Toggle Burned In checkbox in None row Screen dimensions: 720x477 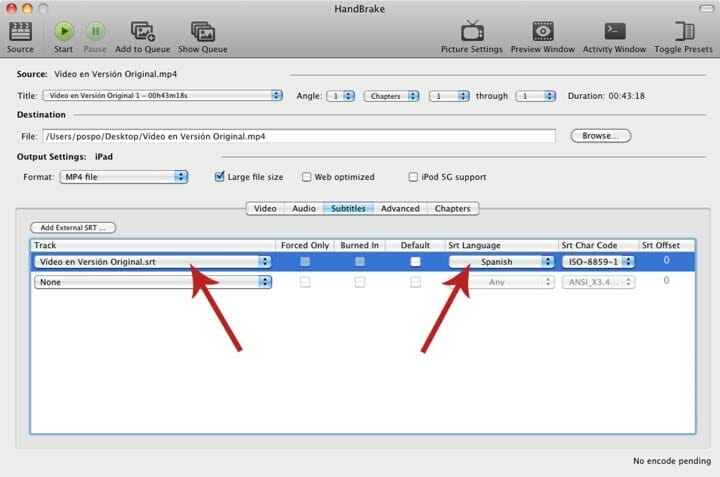(360, 282)
